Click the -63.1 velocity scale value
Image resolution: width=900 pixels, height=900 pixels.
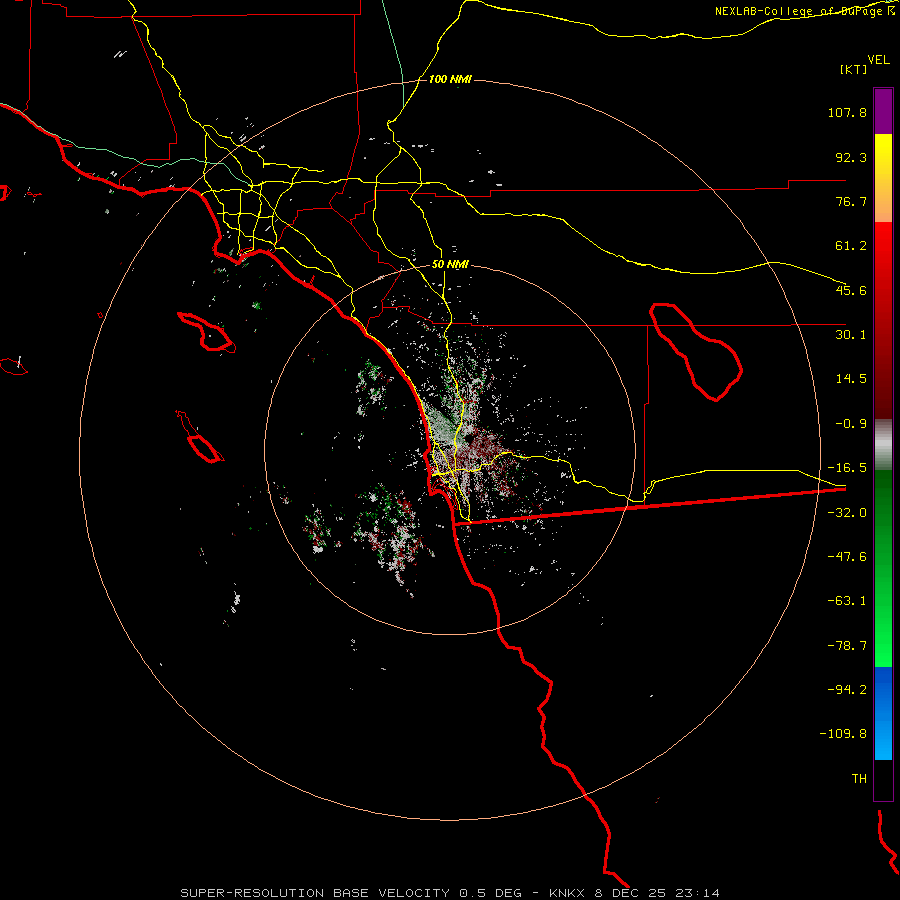coord(847,601)
